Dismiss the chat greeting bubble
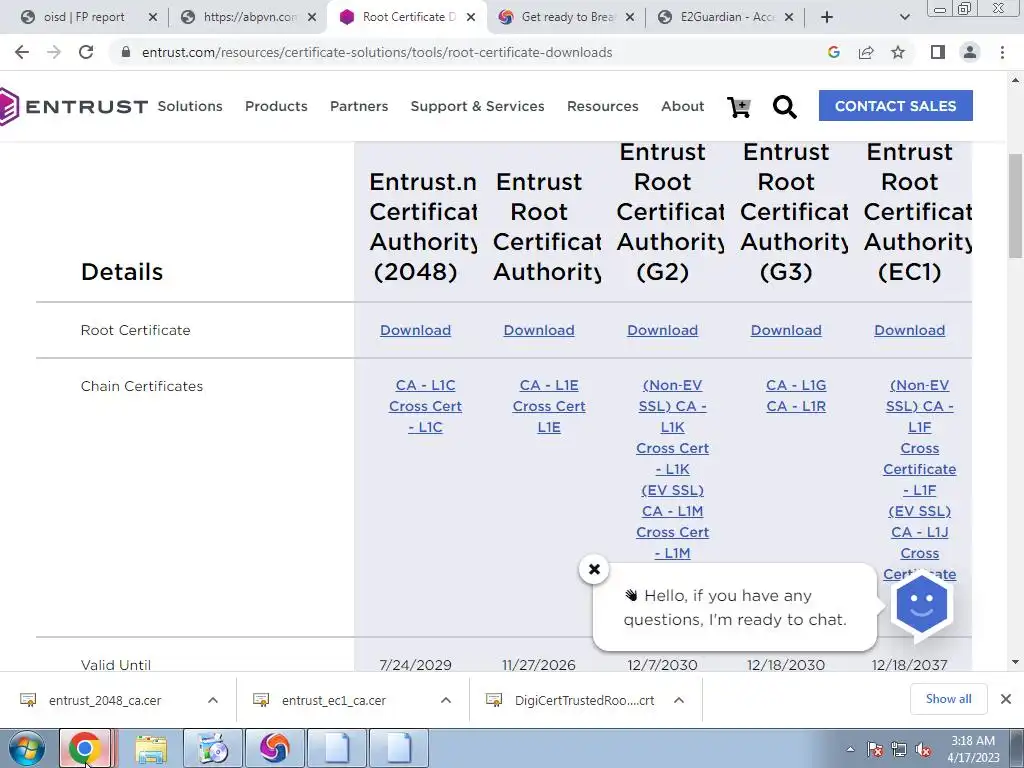Image resolution: width=1024 pixels, height=768 pixels. (x=594, y=569)
